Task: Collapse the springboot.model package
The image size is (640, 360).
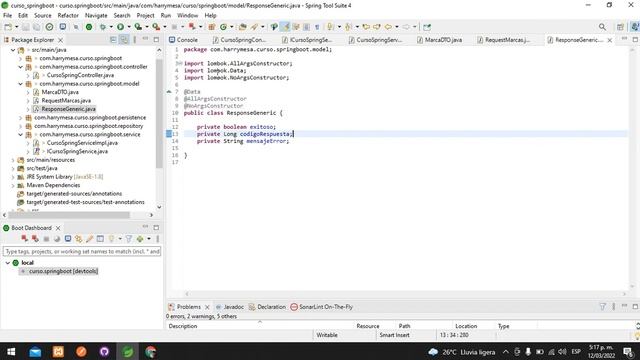Action: click(x=20, y=84)
